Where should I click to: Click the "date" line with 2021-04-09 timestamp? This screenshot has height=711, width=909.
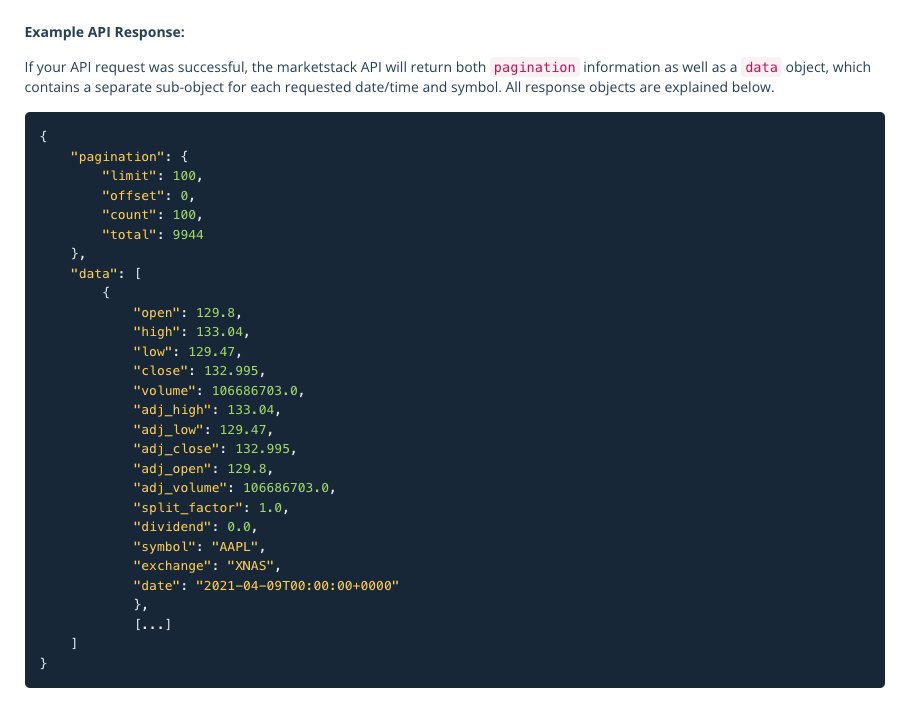266,586
